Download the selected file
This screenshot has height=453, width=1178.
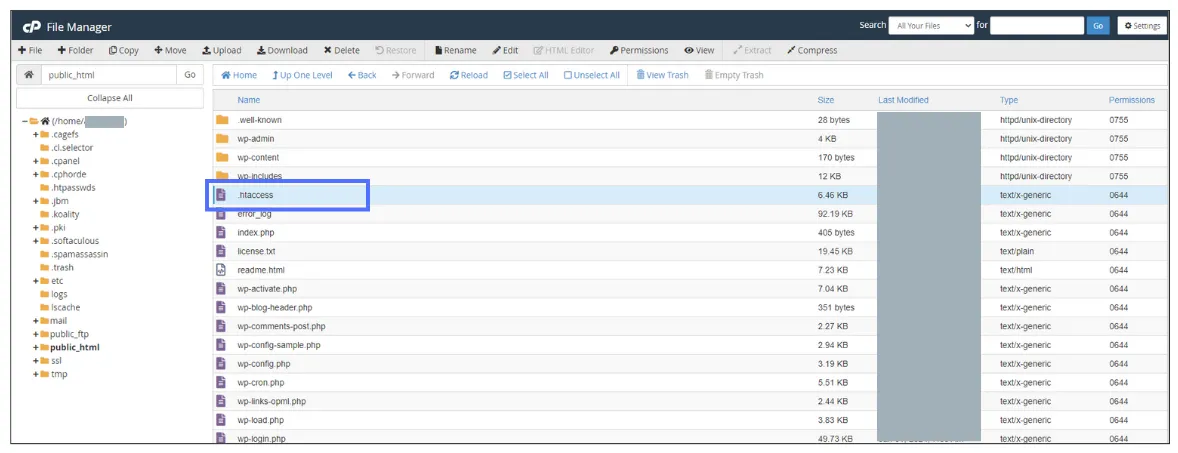click(x=282, y=50)
